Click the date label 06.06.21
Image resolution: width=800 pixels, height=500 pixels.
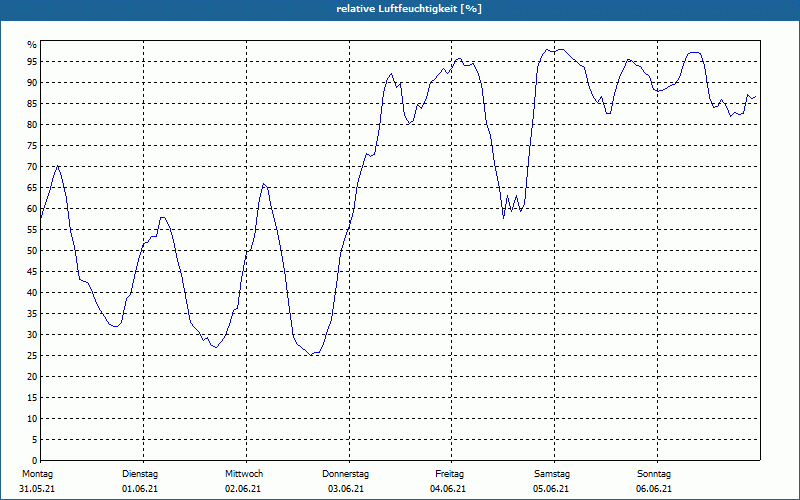(x=654, y=489)
